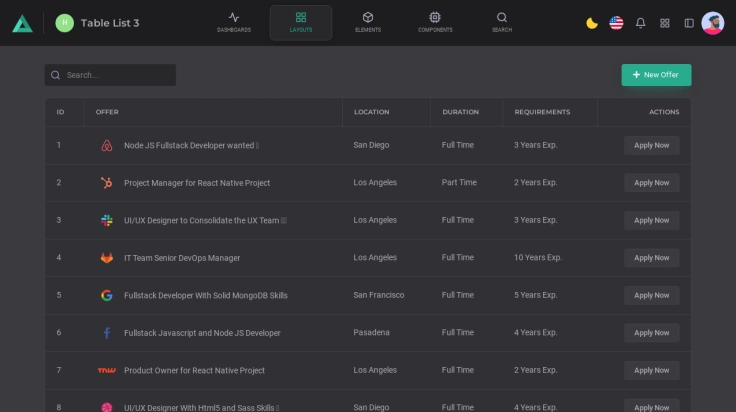Select the Layouts navigation tab
Screen dimensions: 736x412
(301, 22)
